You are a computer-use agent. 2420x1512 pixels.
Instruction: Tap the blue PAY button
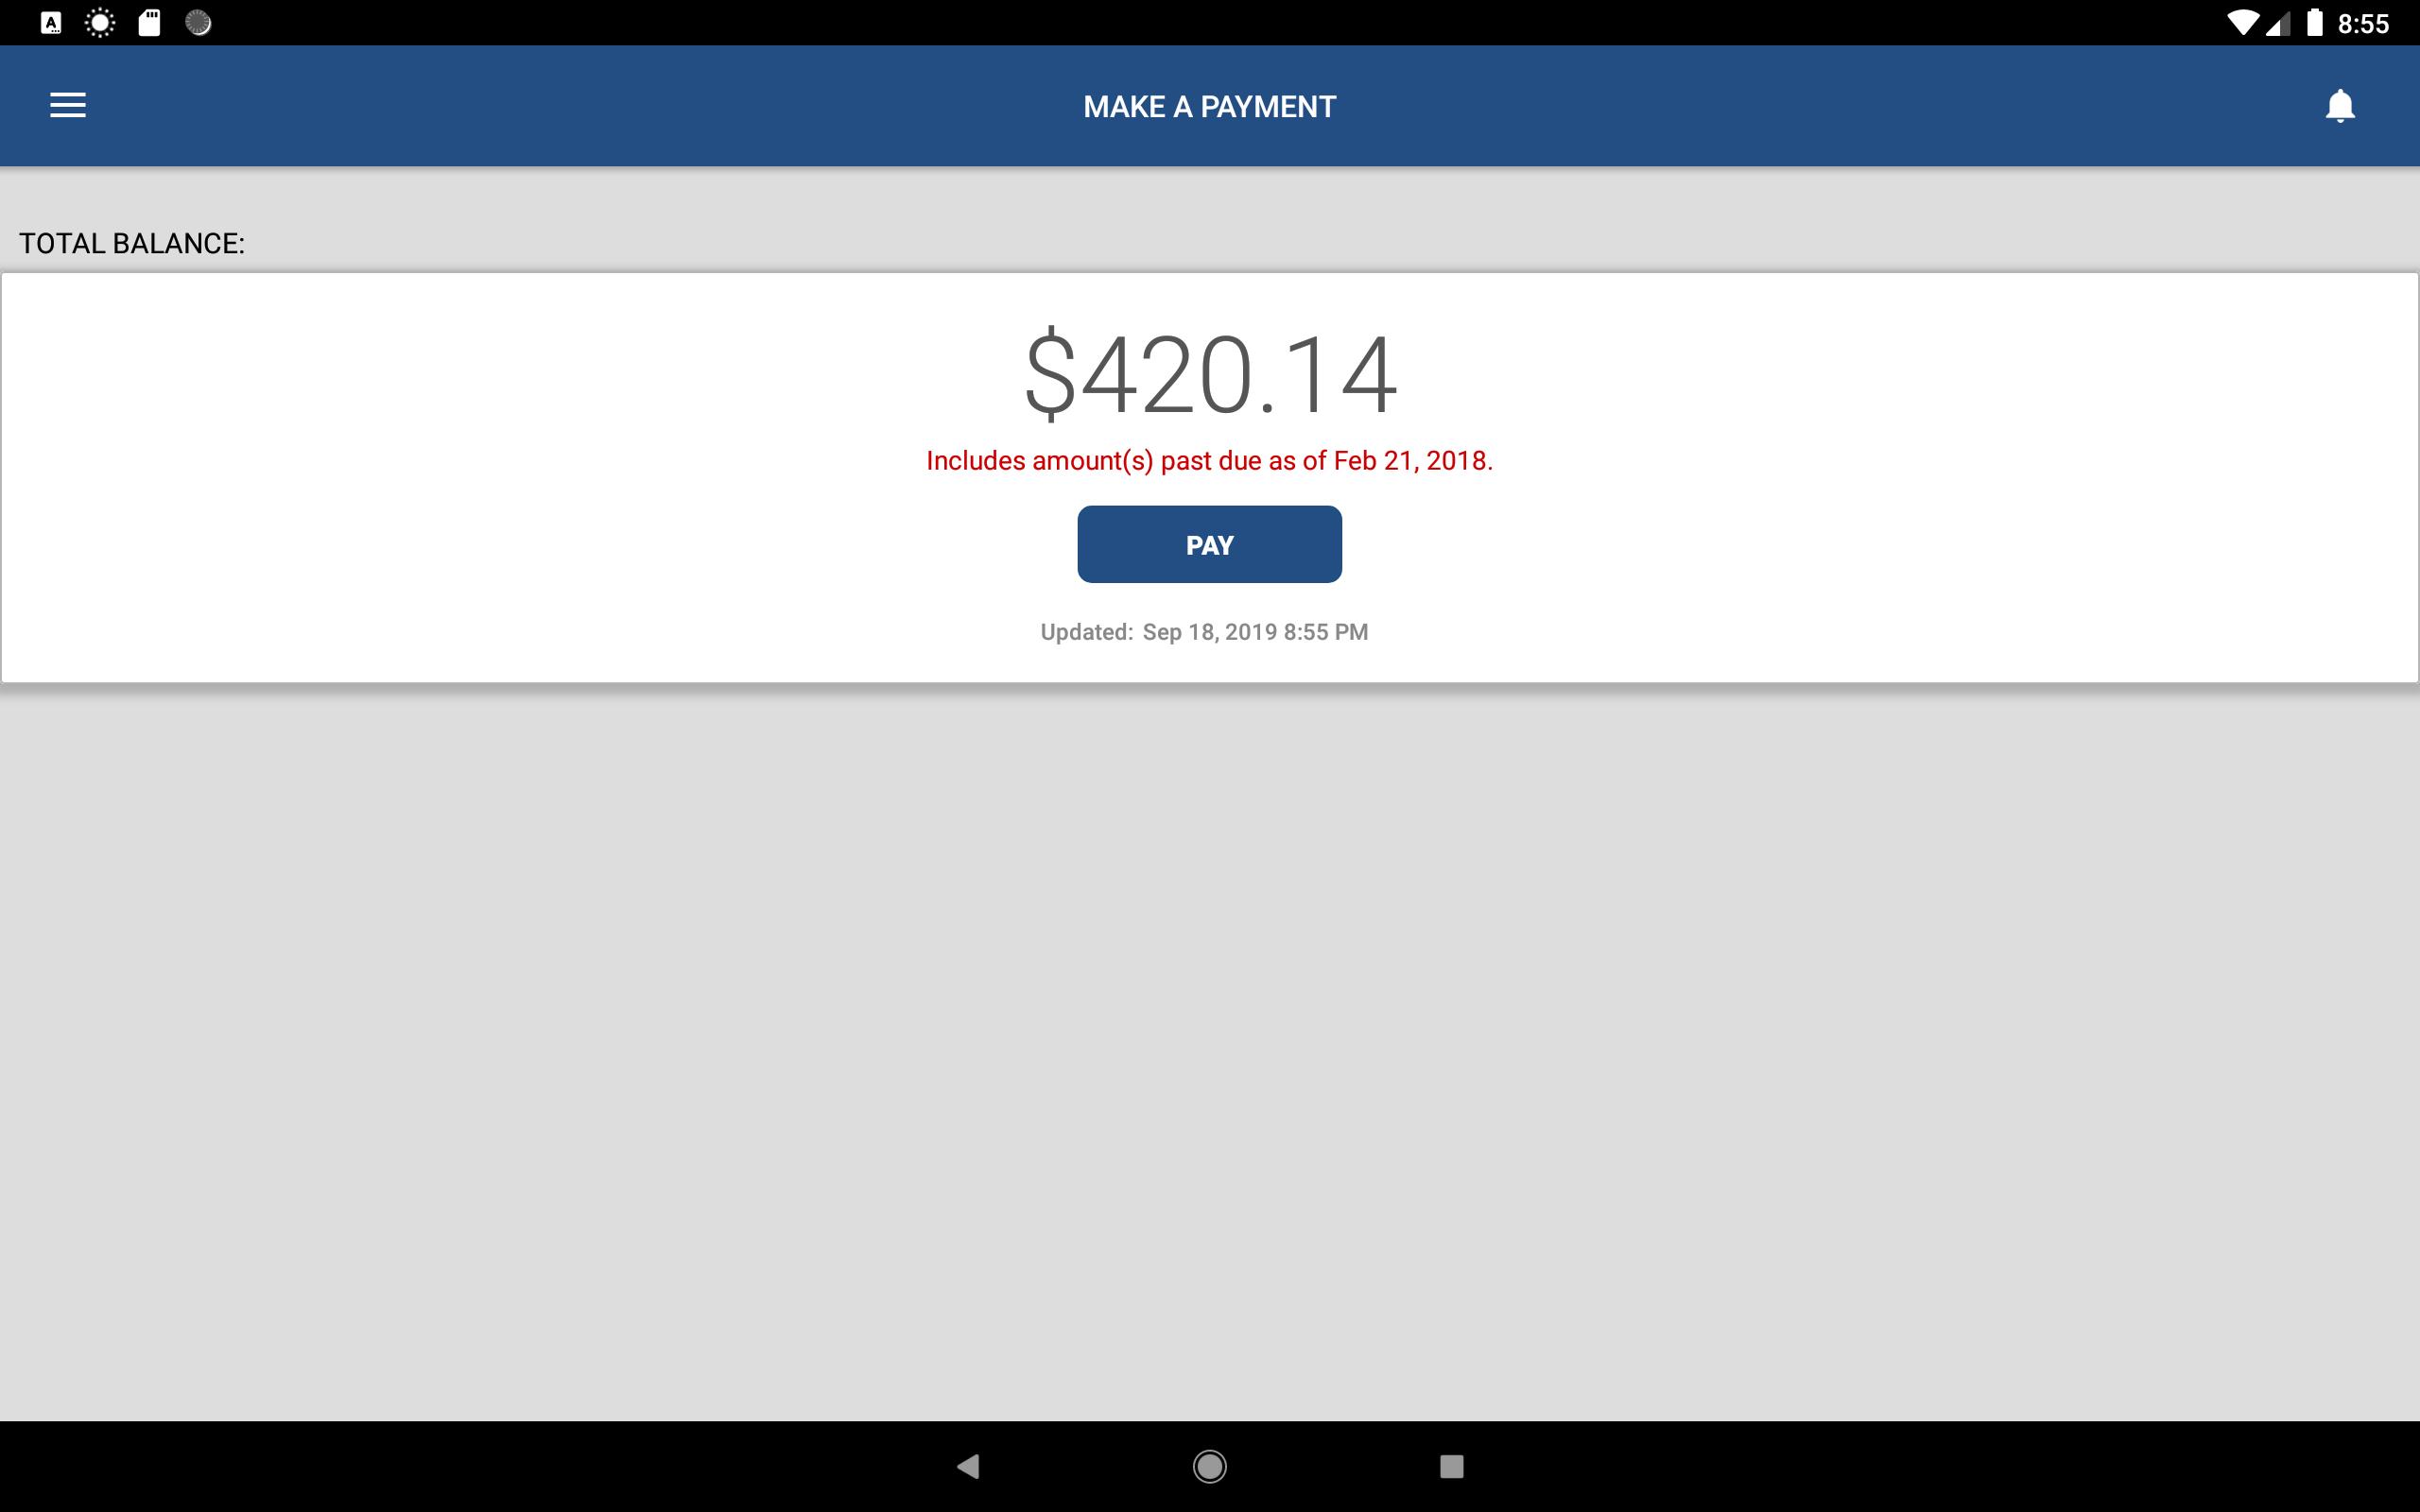click(1209, 544)
